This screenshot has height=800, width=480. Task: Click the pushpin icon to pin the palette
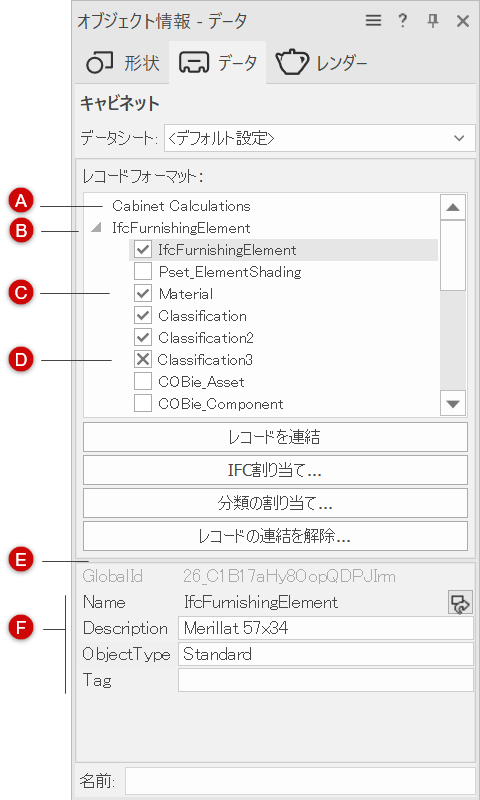pyautogui.click(x=433, y=21)
